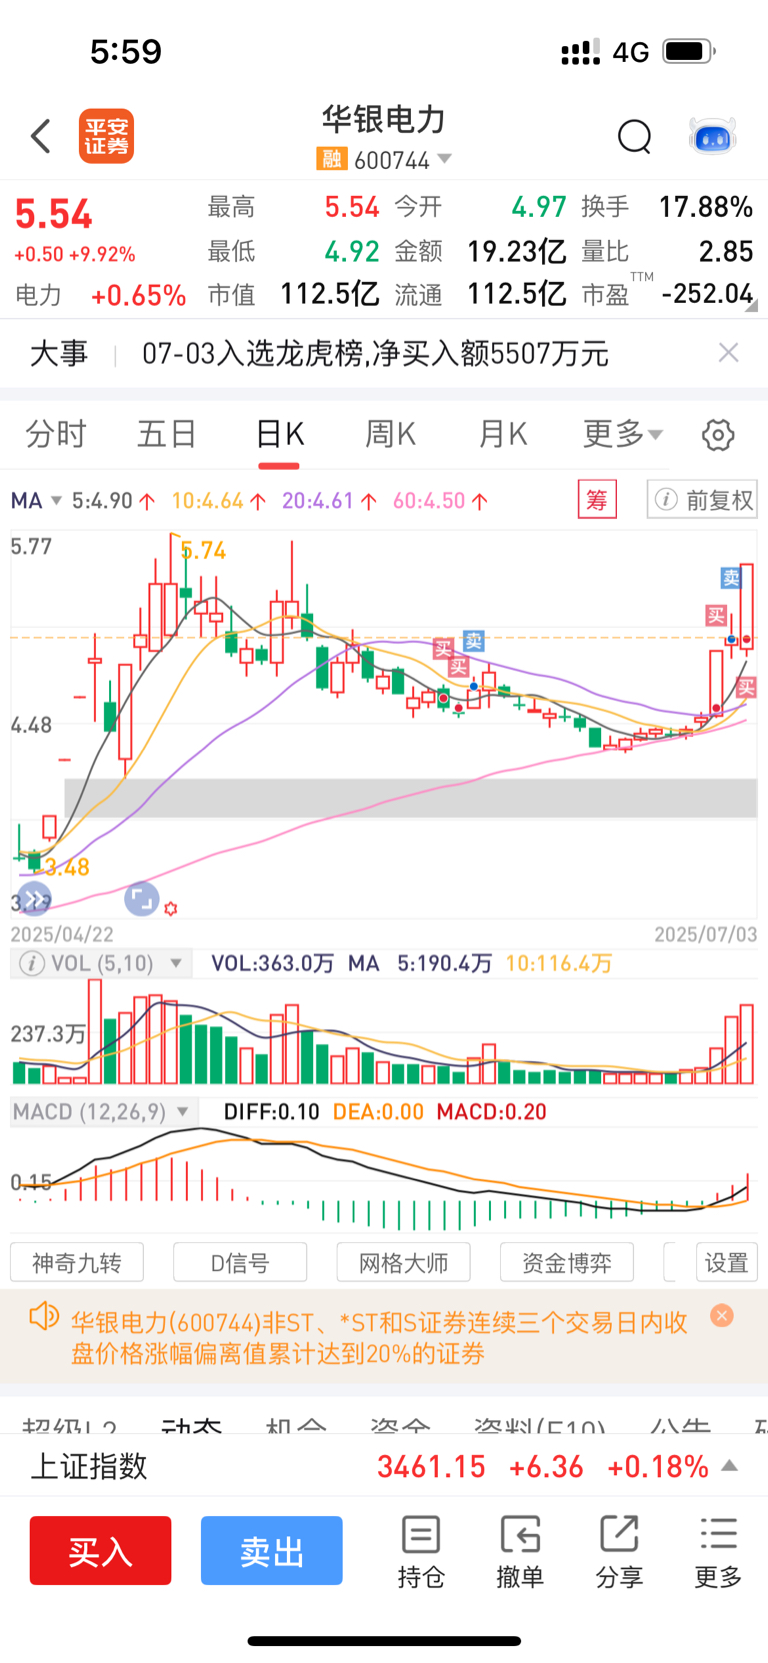Switch to the 月K tab
This screenshot has height=1663, width=768.
click(x=502, y=434)
